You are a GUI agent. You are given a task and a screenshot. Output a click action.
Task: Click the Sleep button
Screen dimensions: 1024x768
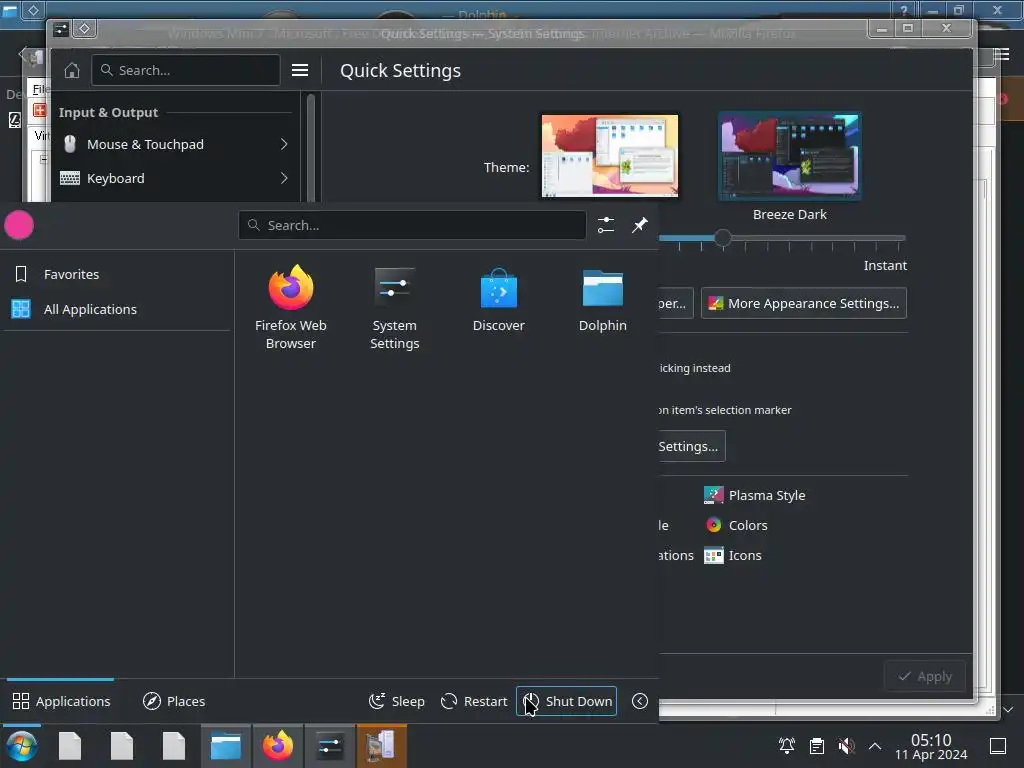click(x=396, y=701)
